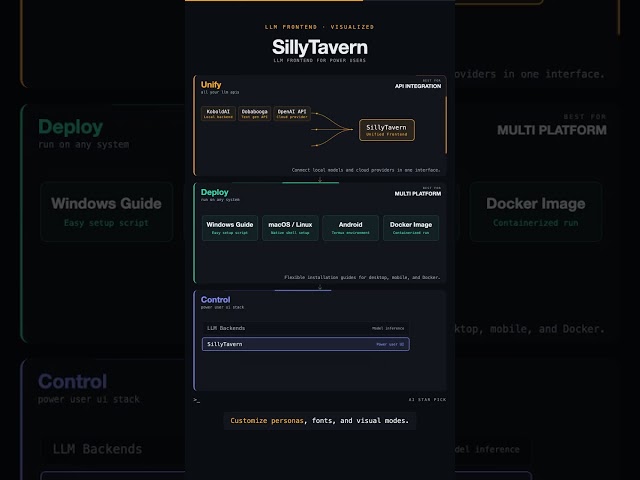
Task: Click the large blurred Windows Guide card in the background
Action: click(x=106, y=212)
